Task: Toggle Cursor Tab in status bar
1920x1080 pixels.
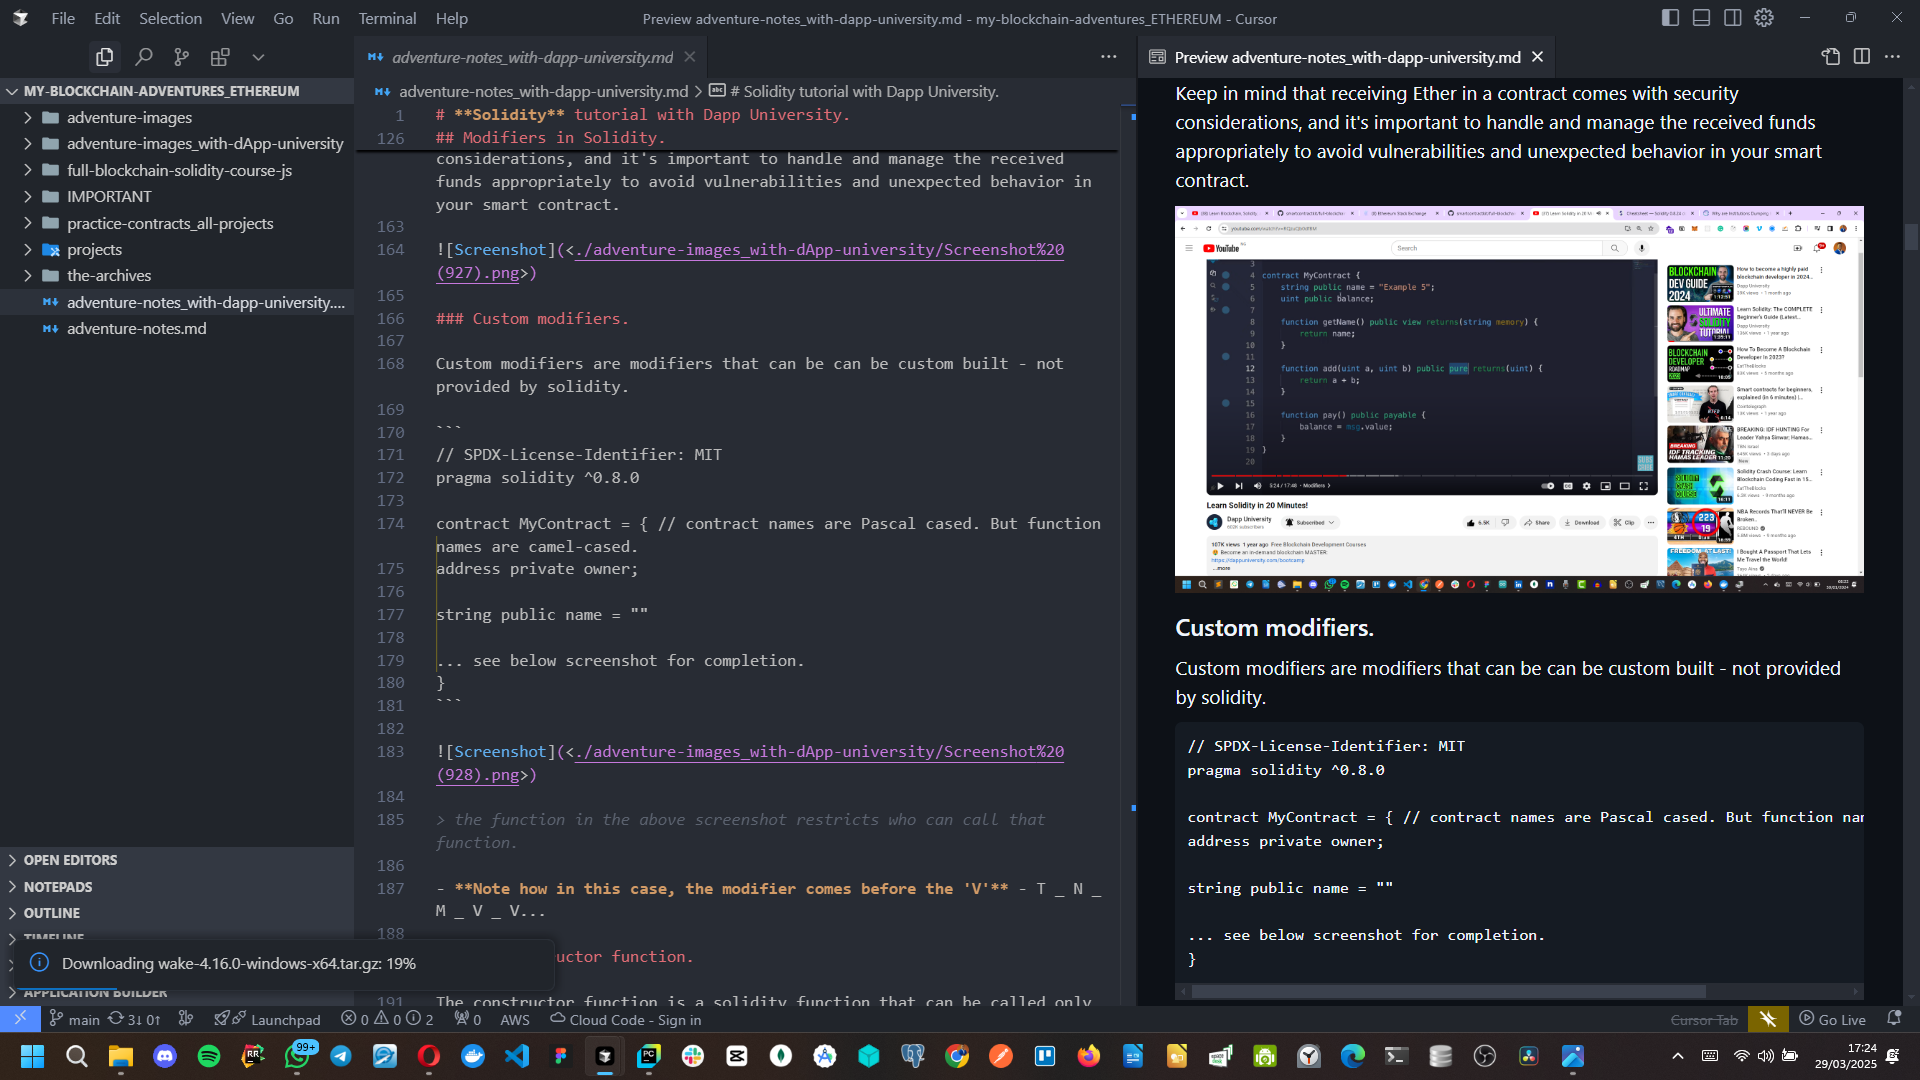Action: point(1704,1020)
